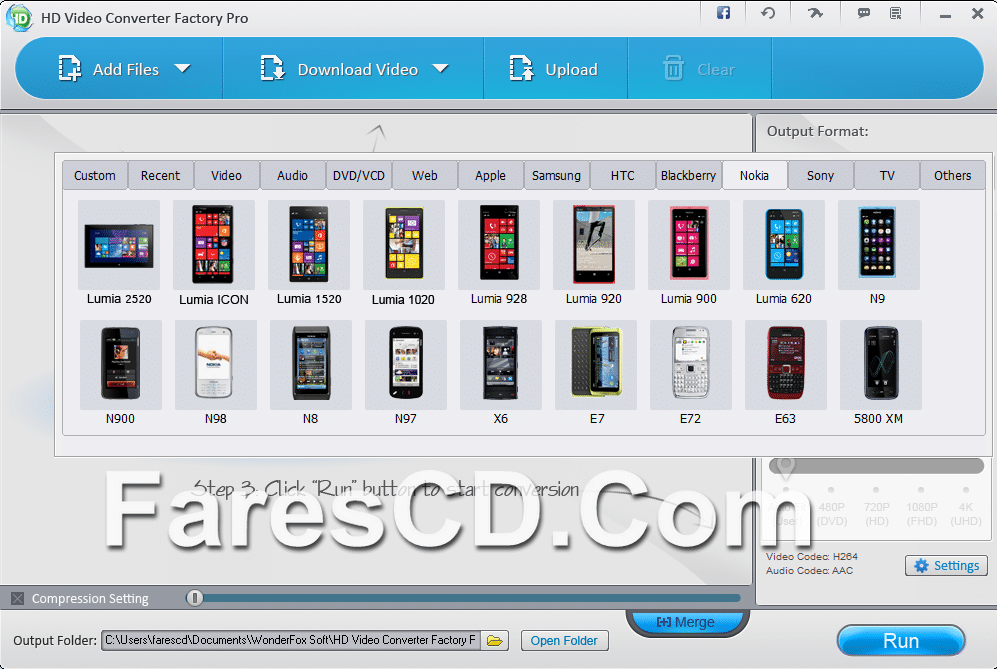This screenshot has width=997, height=669.
Task: Click the undo arrow icon in title bar
Action: tap(768, 13)
